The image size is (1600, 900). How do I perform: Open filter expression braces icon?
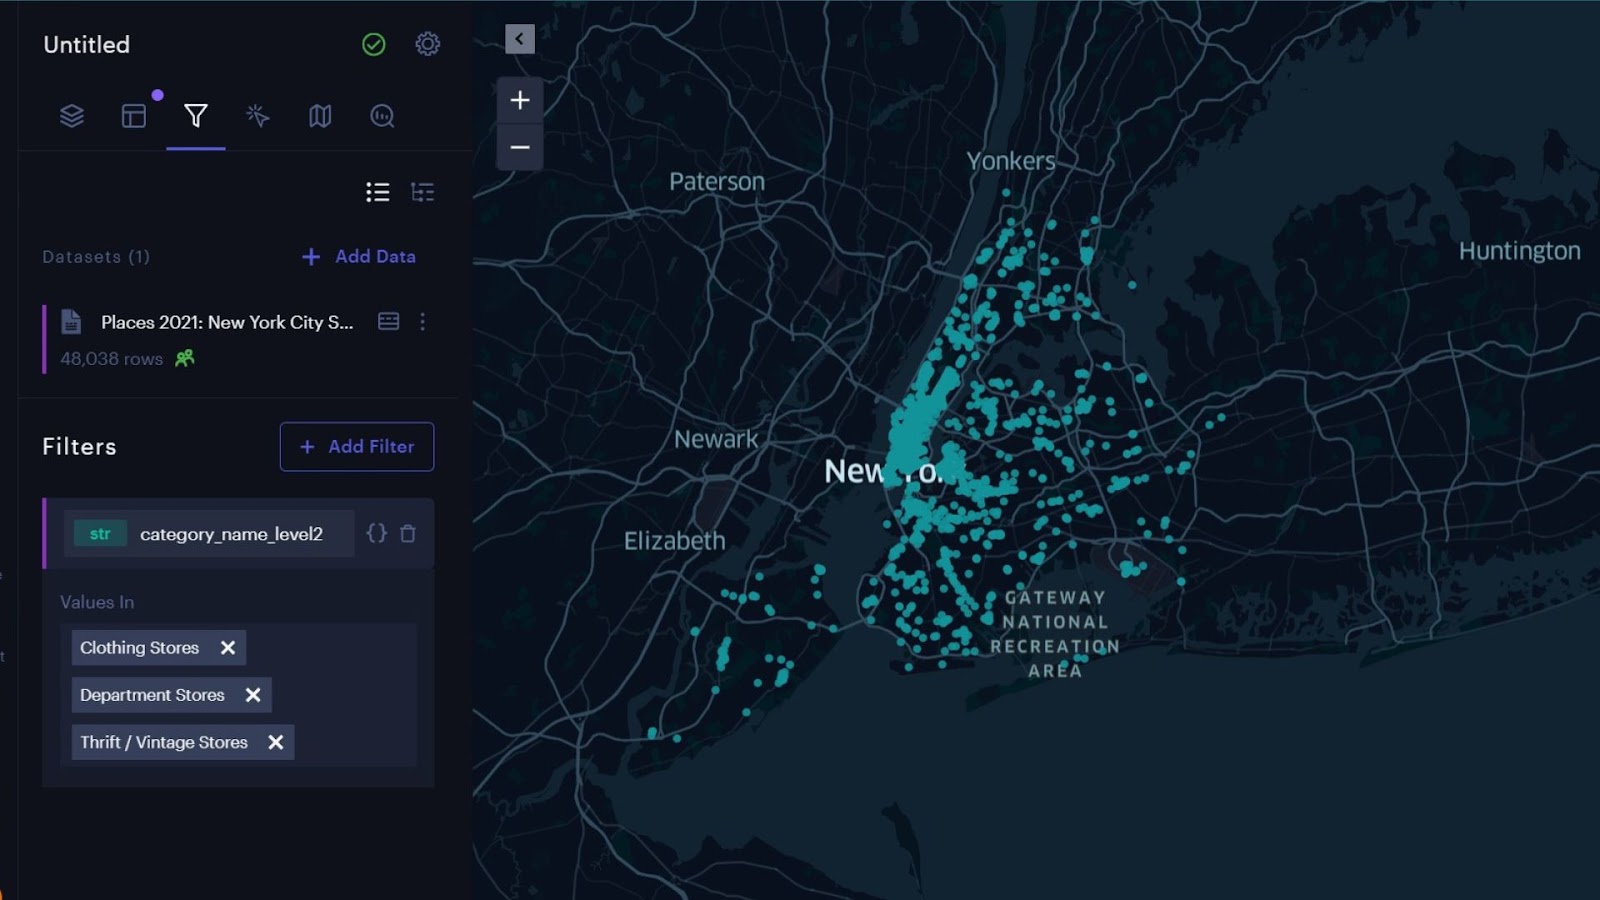pos(376,533)
